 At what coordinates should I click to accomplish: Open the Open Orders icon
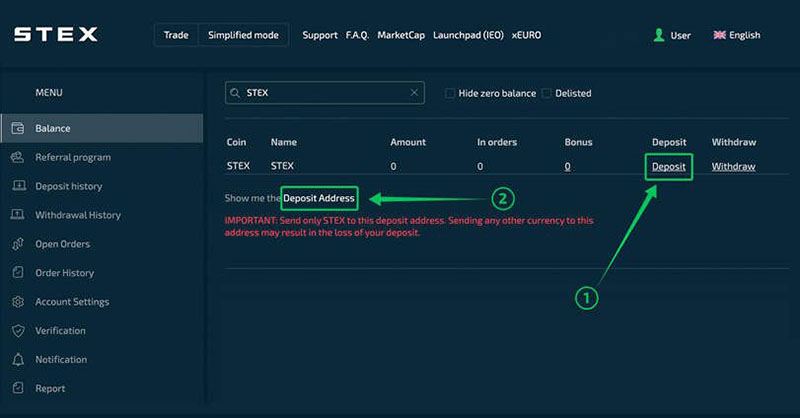point(18,244)
